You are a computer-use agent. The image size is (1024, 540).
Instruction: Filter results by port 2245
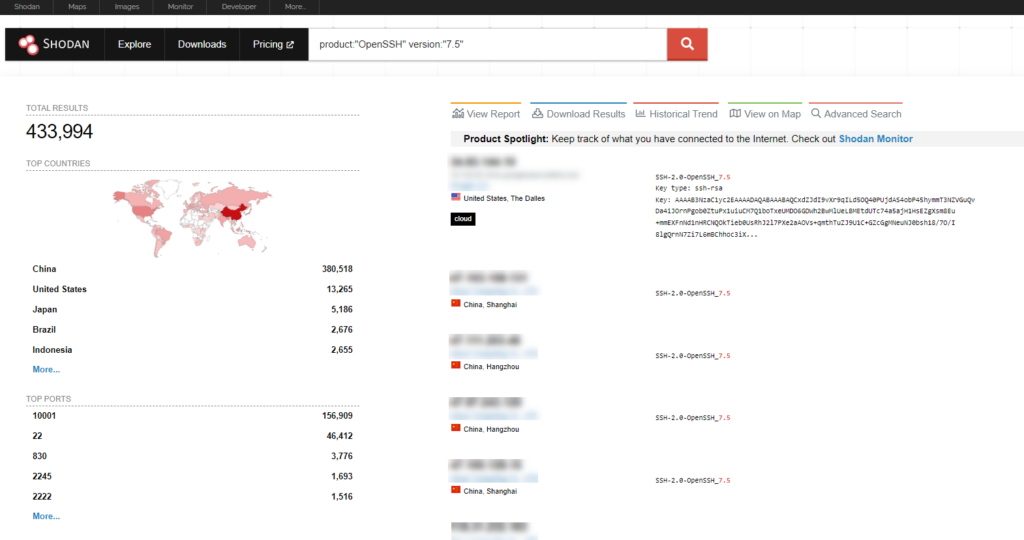click(x=42, y=476)
